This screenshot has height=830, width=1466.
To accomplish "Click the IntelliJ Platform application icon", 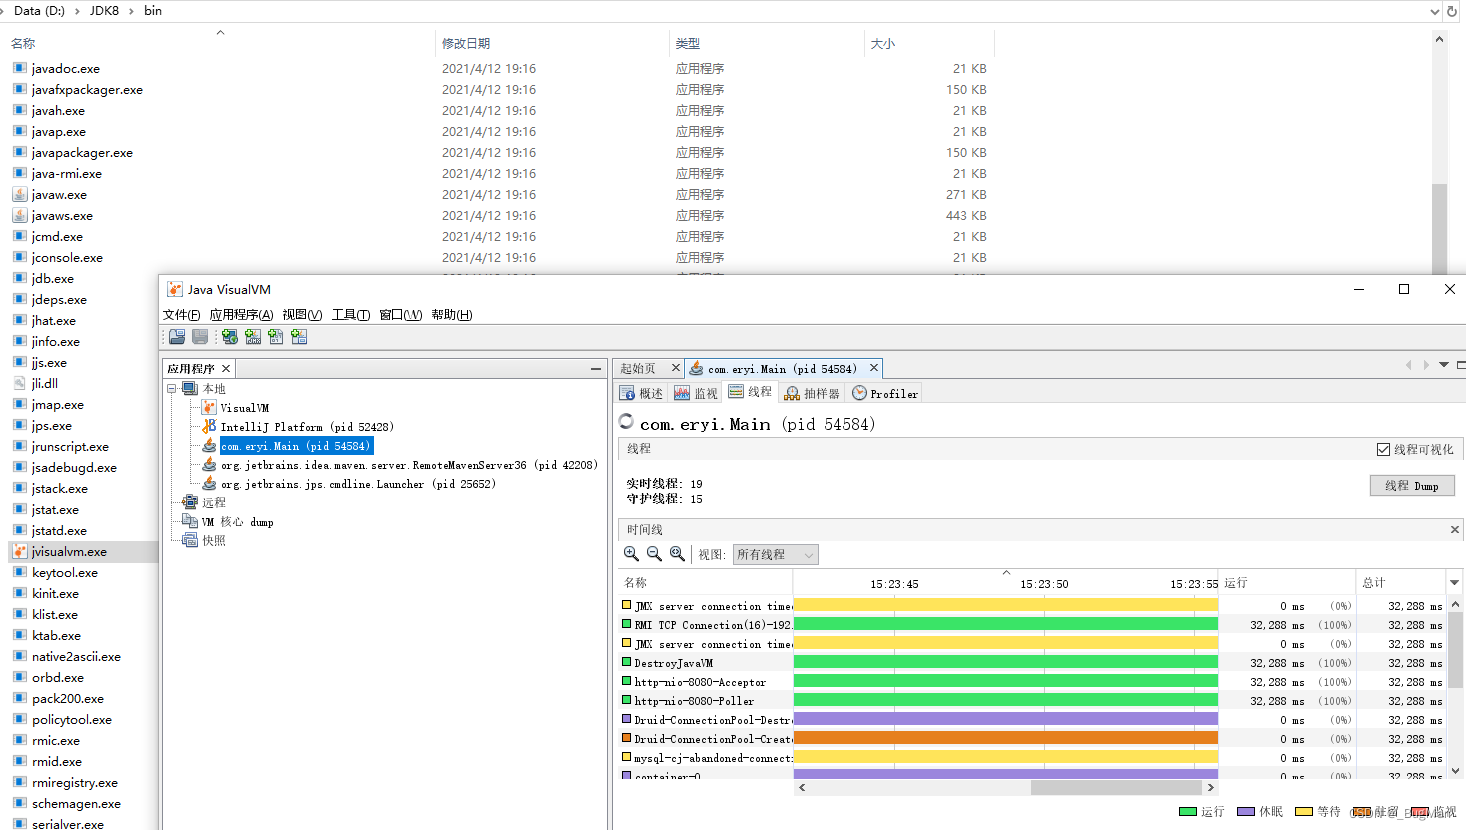I will [209, 426].
